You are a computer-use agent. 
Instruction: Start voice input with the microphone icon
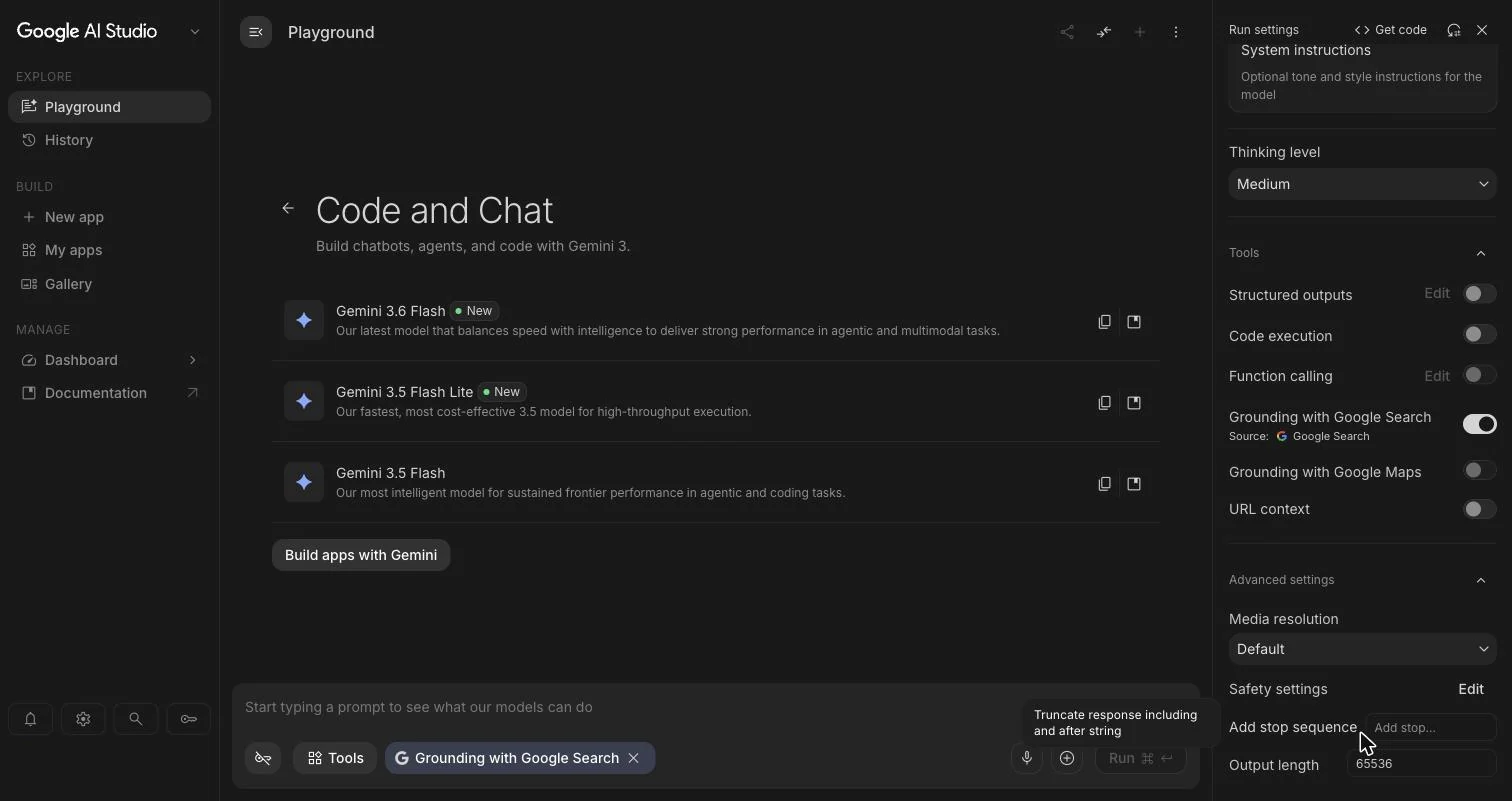coord(1026,758)
